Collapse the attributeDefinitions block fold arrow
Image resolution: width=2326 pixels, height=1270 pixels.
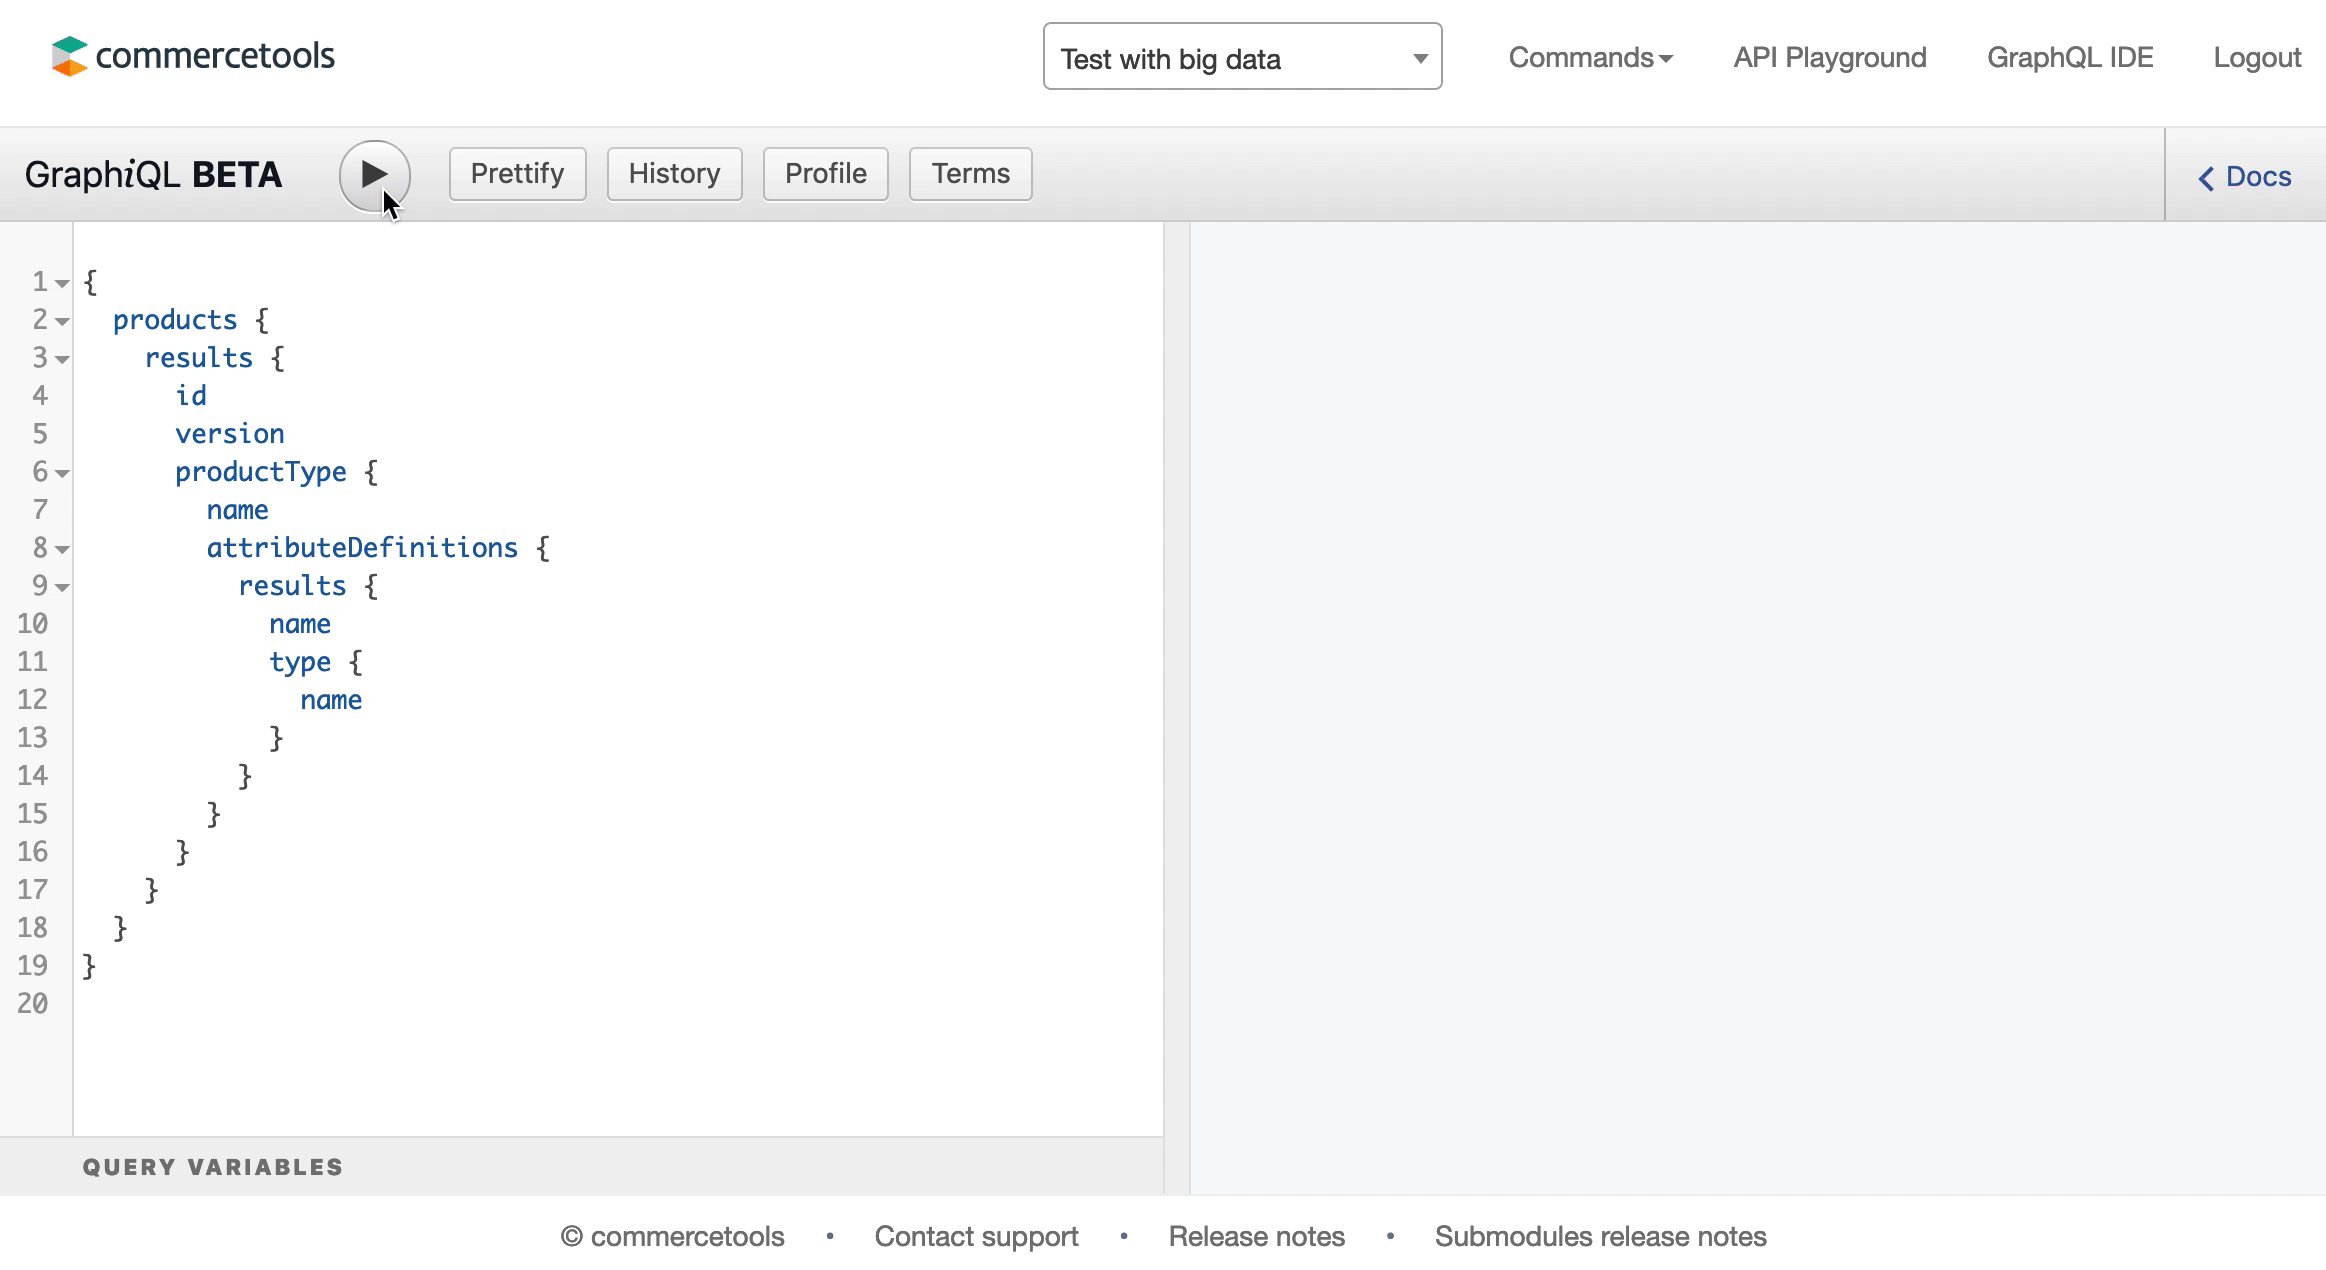[x=64, y=548]
